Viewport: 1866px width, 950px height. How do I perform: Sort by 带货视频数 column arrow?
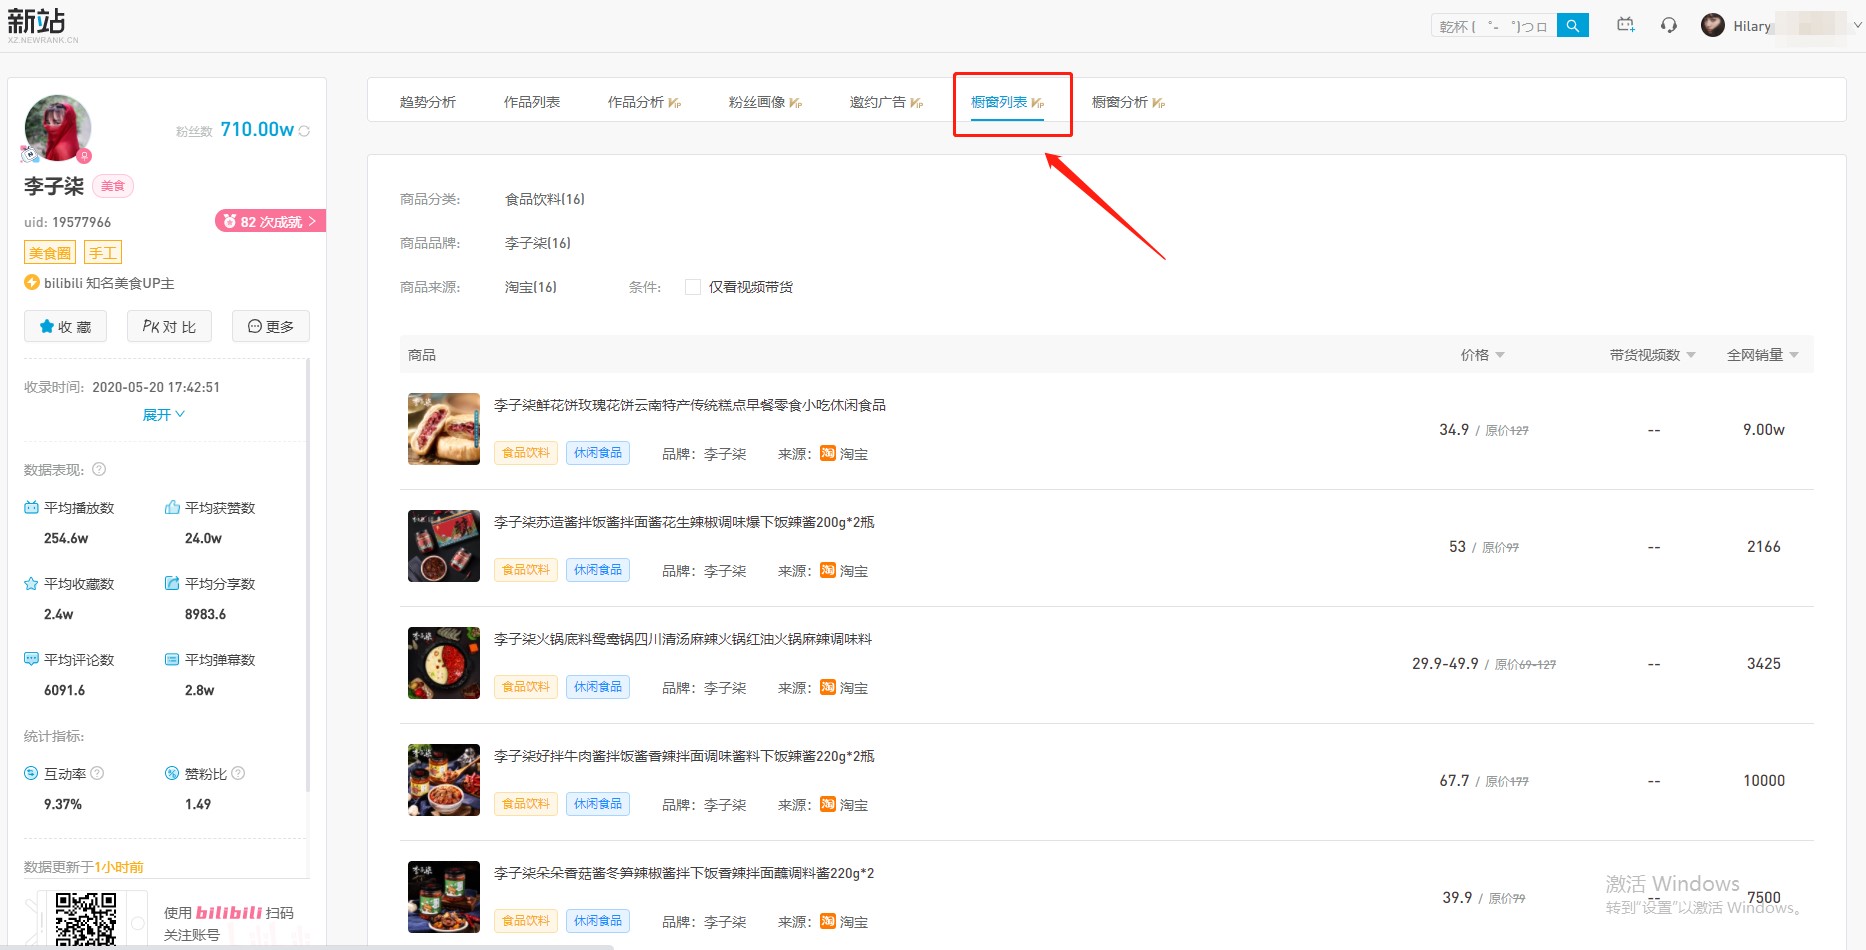tap(1691, 355)
